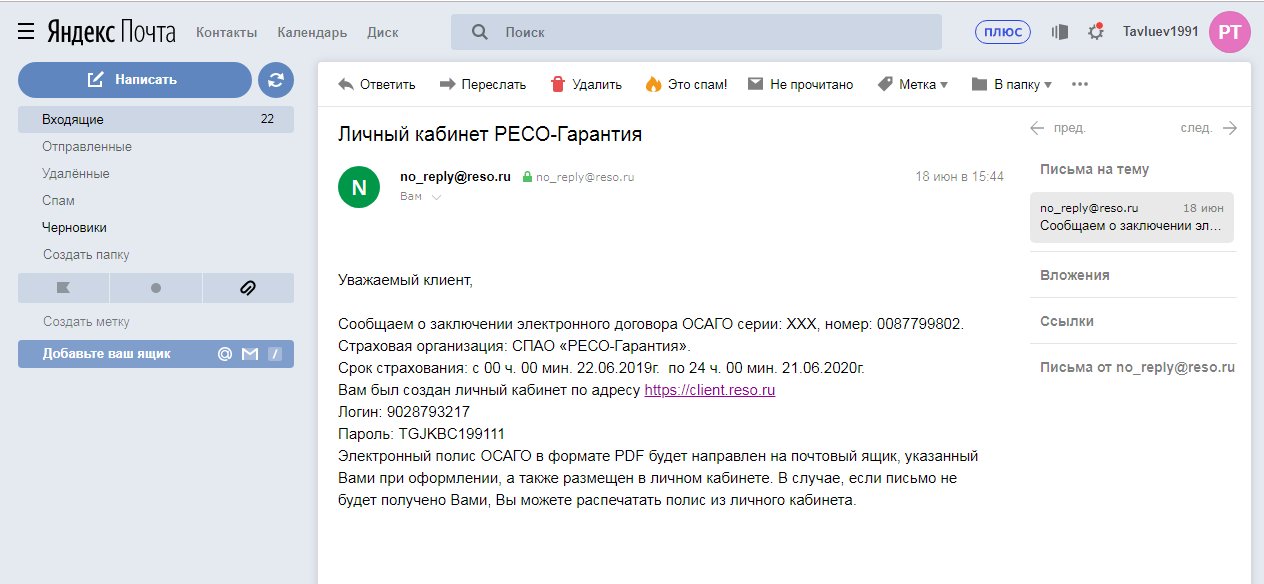Click Ответить reply button
The image size is (1264, 584).
pyautogui.click(x=377, y=84)
